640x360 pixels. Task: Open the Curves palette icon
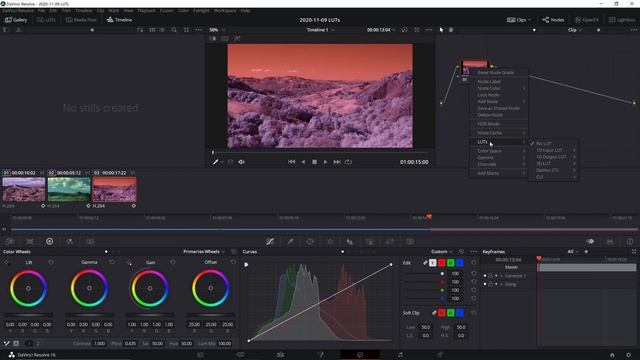tap(270, 241)
